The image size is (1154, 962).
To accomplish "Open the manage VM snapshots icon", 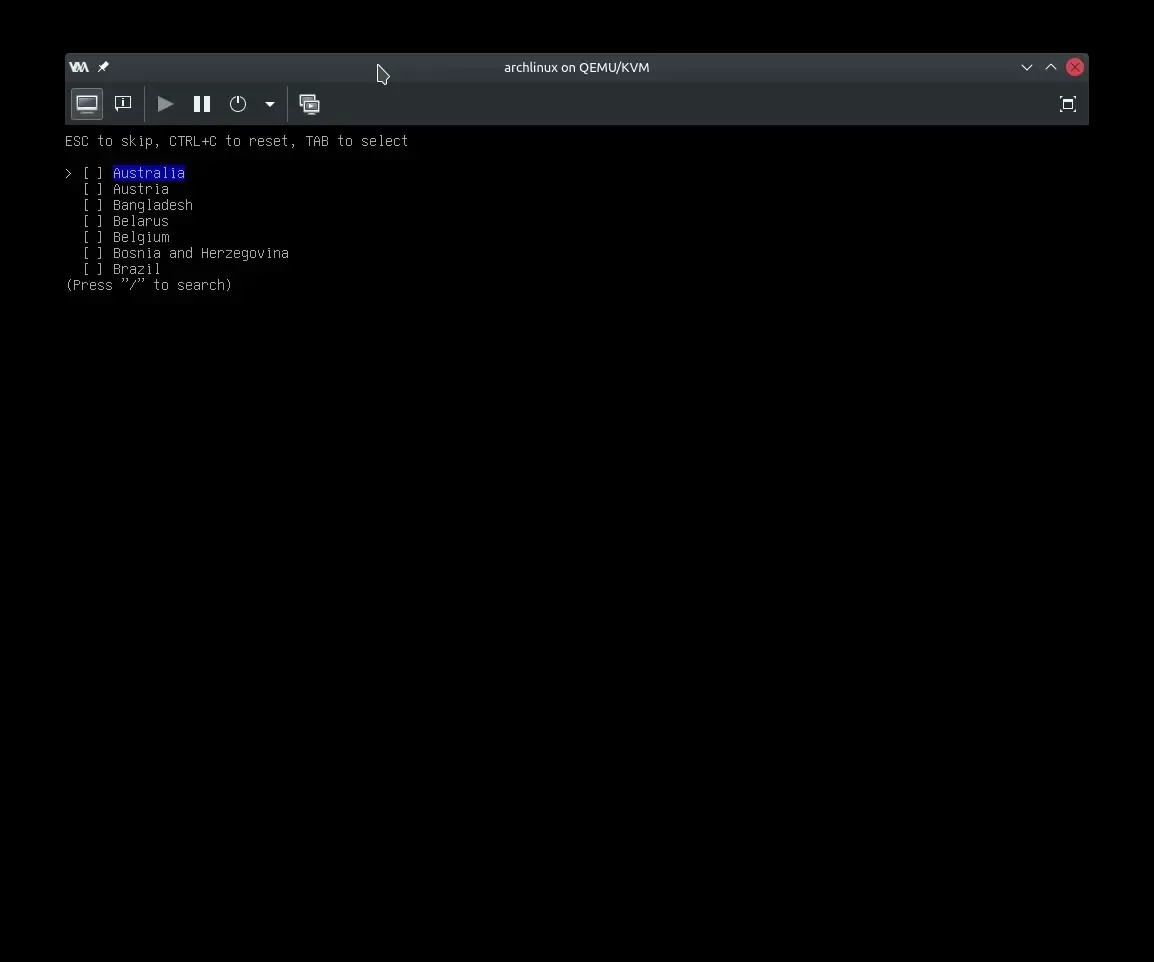I will click(310, 104).
